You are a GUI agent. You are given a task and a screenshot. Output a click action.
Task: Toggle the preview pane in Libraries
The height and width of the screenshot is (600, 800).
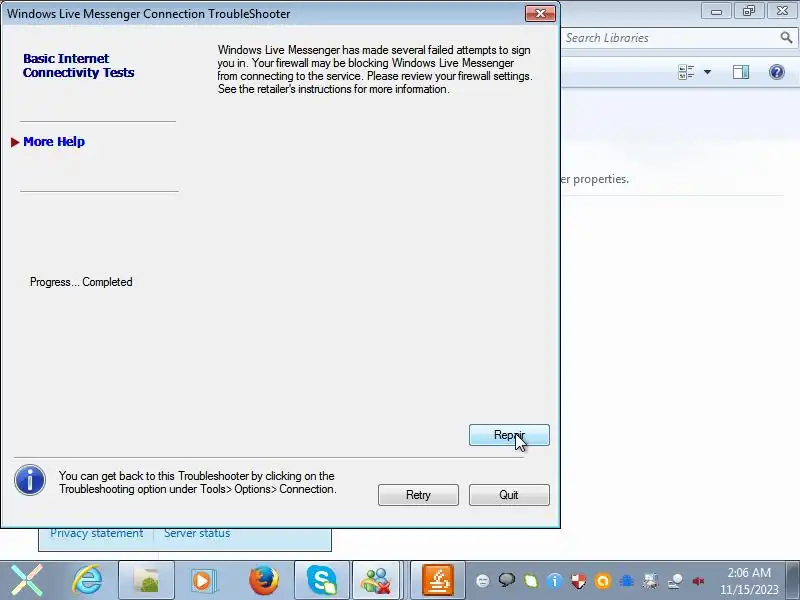[x=741, y=72]
